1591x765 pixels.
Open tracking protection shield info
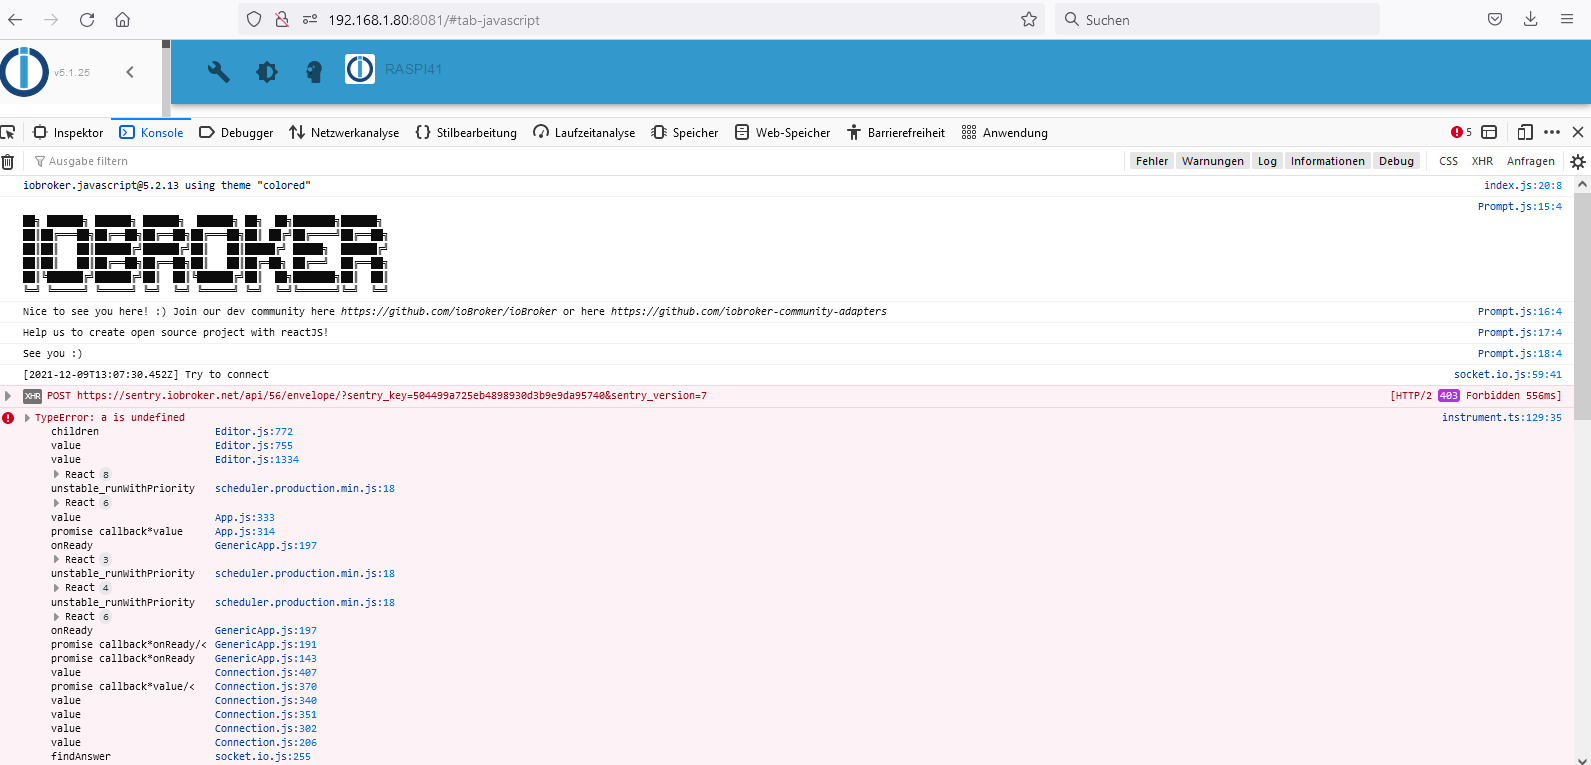coord(254,20)
